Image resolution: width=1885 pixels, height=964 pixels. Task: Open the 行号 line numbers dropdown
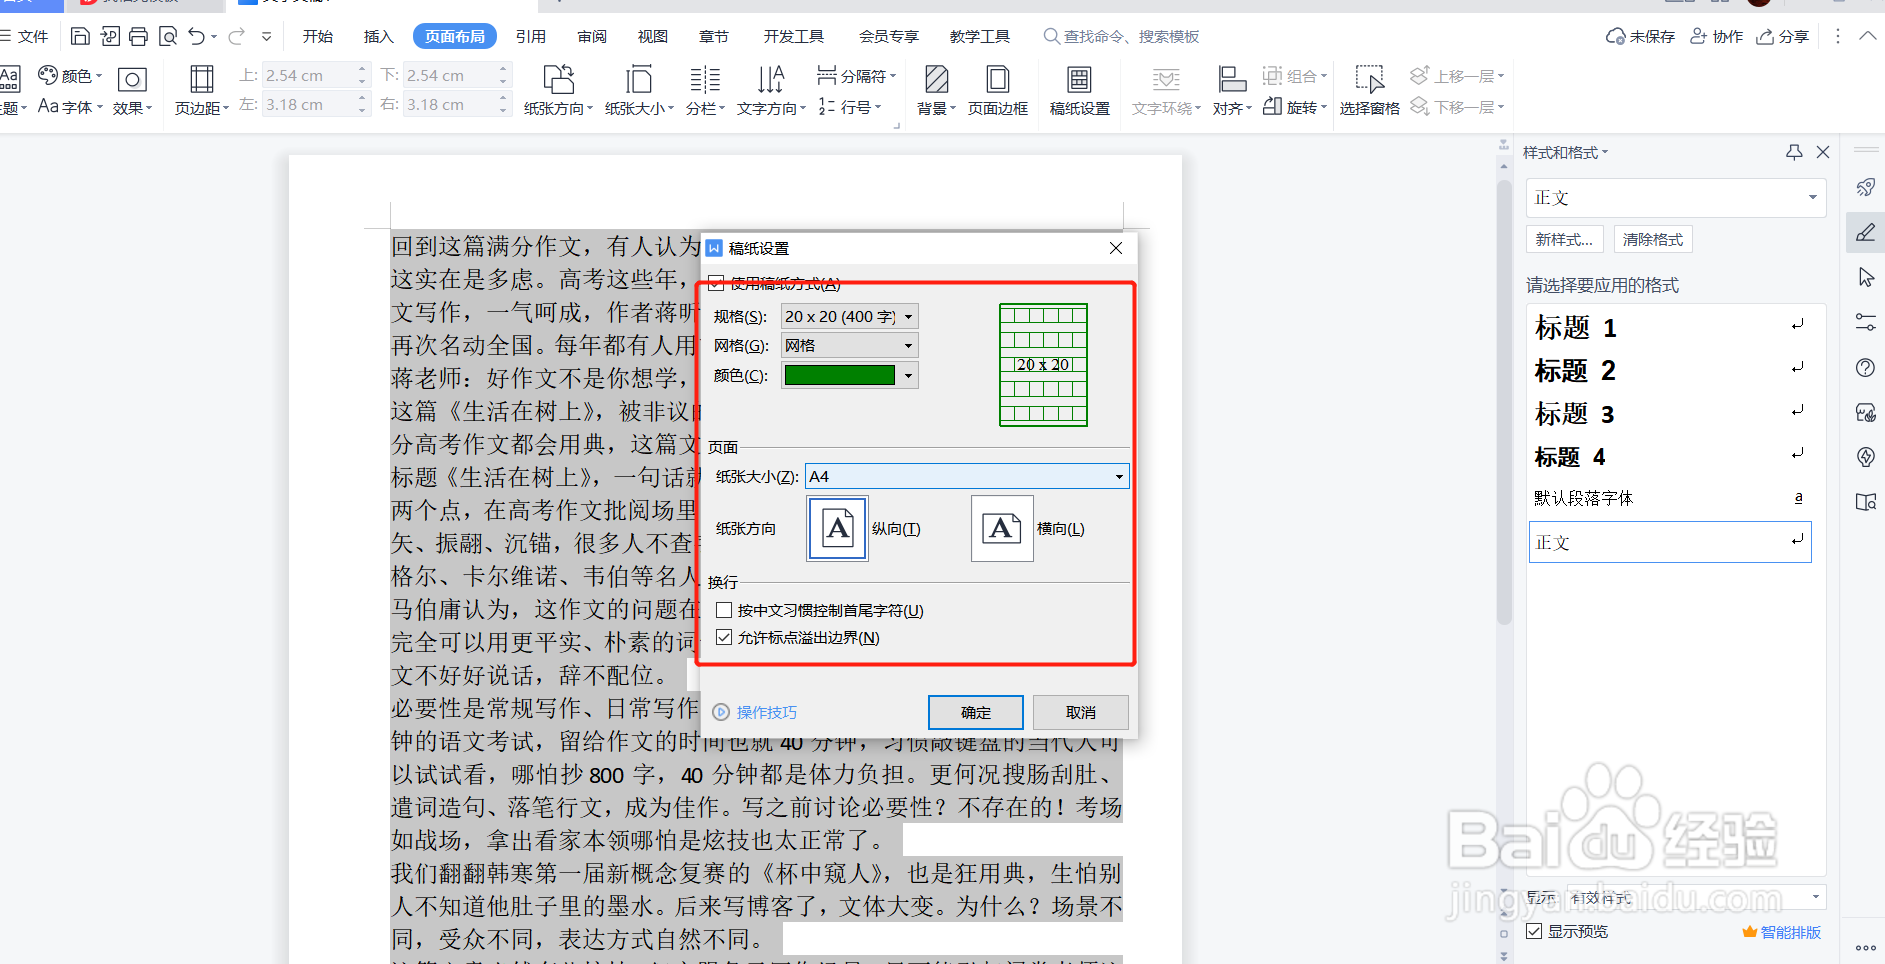(x=850, y=107)
